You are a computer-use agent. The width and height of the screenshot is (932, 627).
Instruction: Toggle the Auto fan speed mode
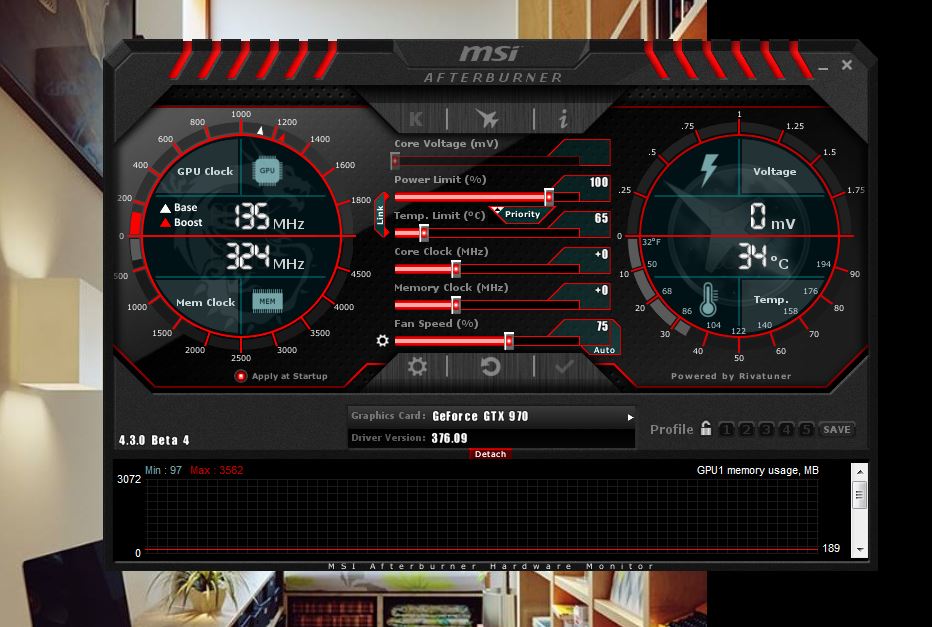[x=604, y=350]
